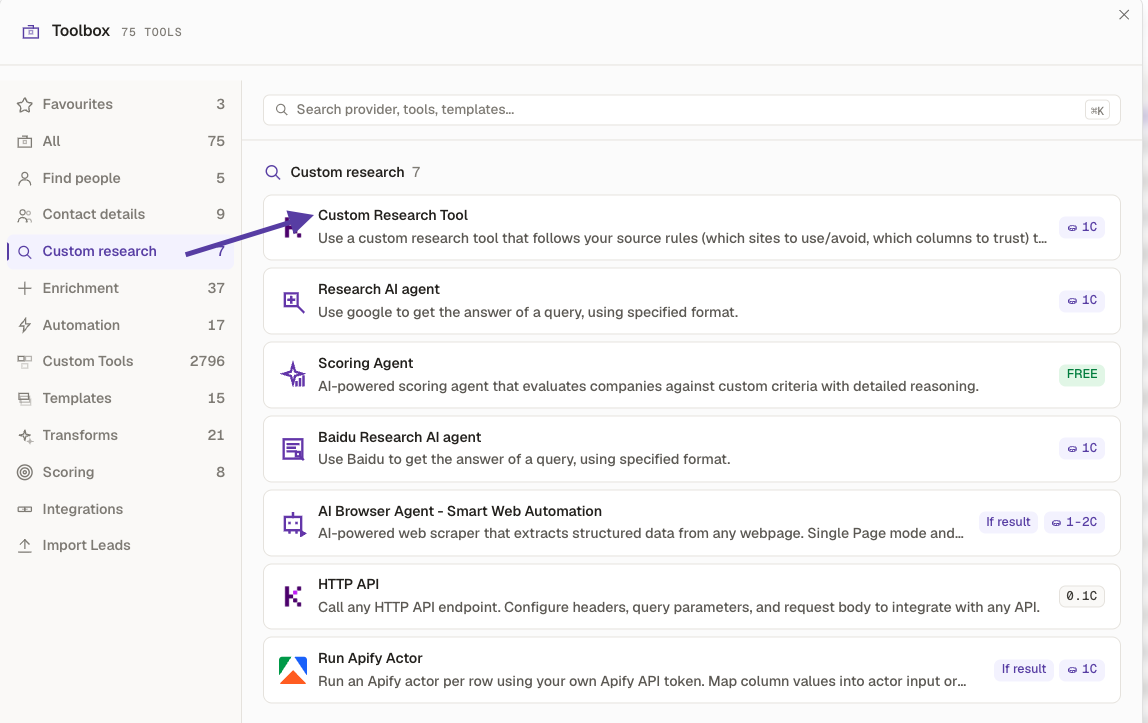Click the Toolbox briefcase icon in header
1148x723 pixels.
[x=31, y=31]
